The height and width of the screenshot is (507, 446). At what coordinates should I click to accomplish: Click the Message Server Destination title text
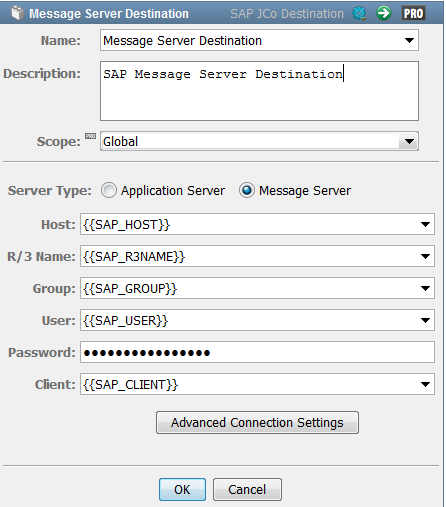tap(109, 14)
